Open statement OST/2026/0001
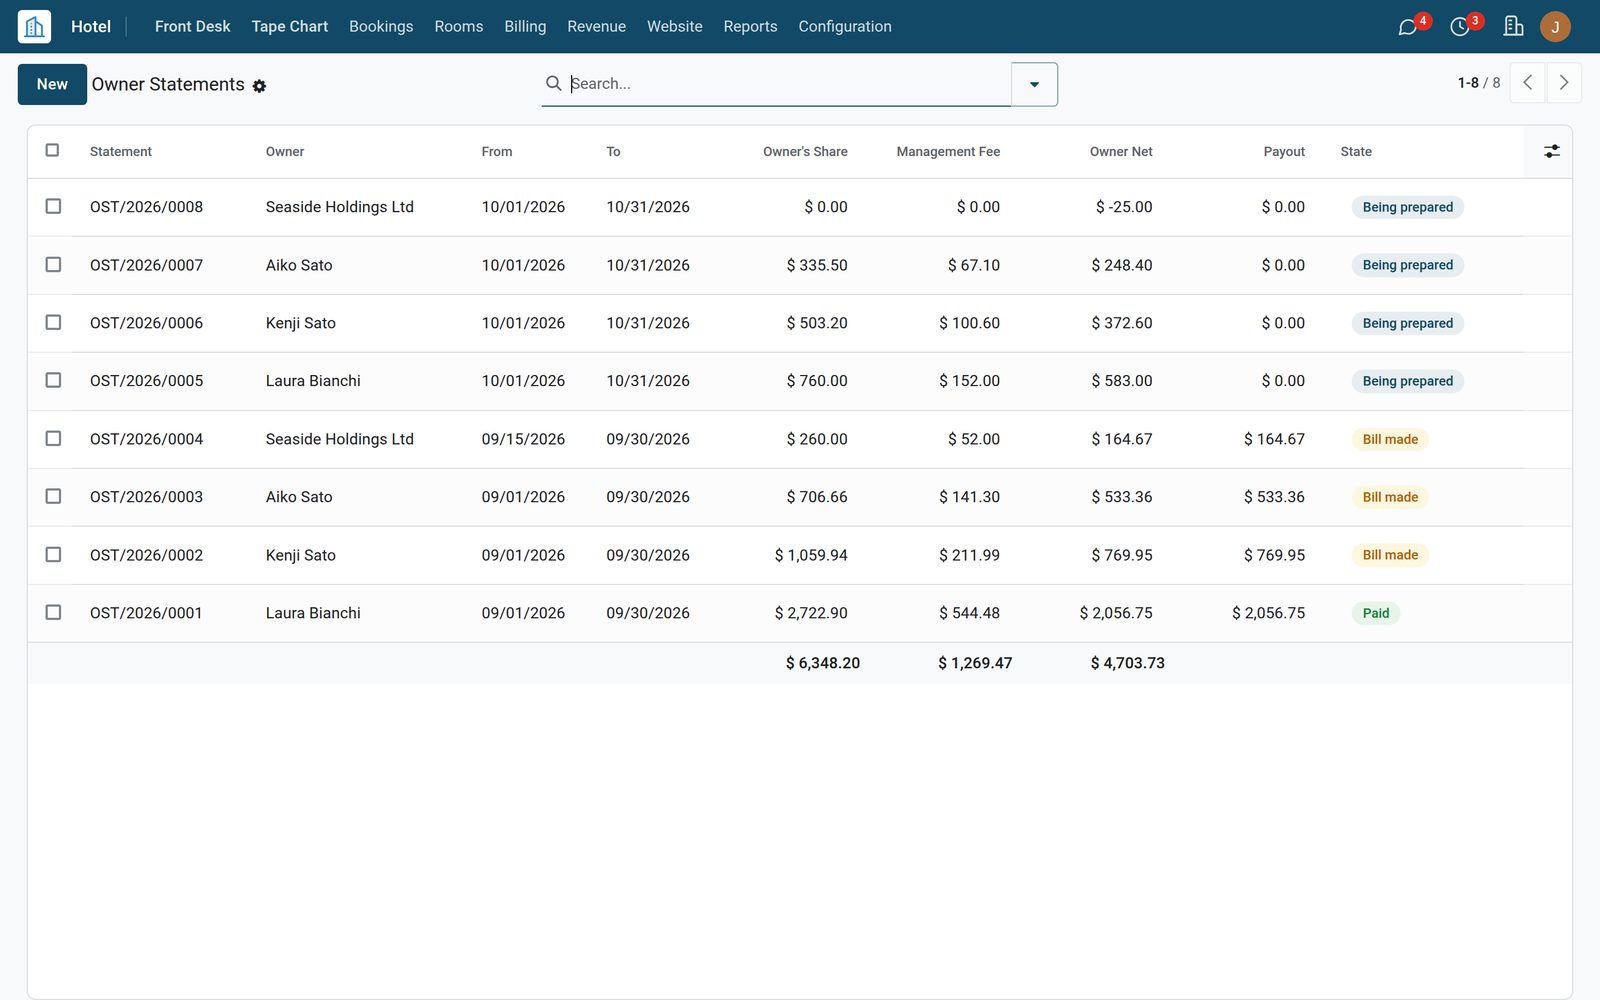Screen dimensions: 1600x1000 point(146,613)
